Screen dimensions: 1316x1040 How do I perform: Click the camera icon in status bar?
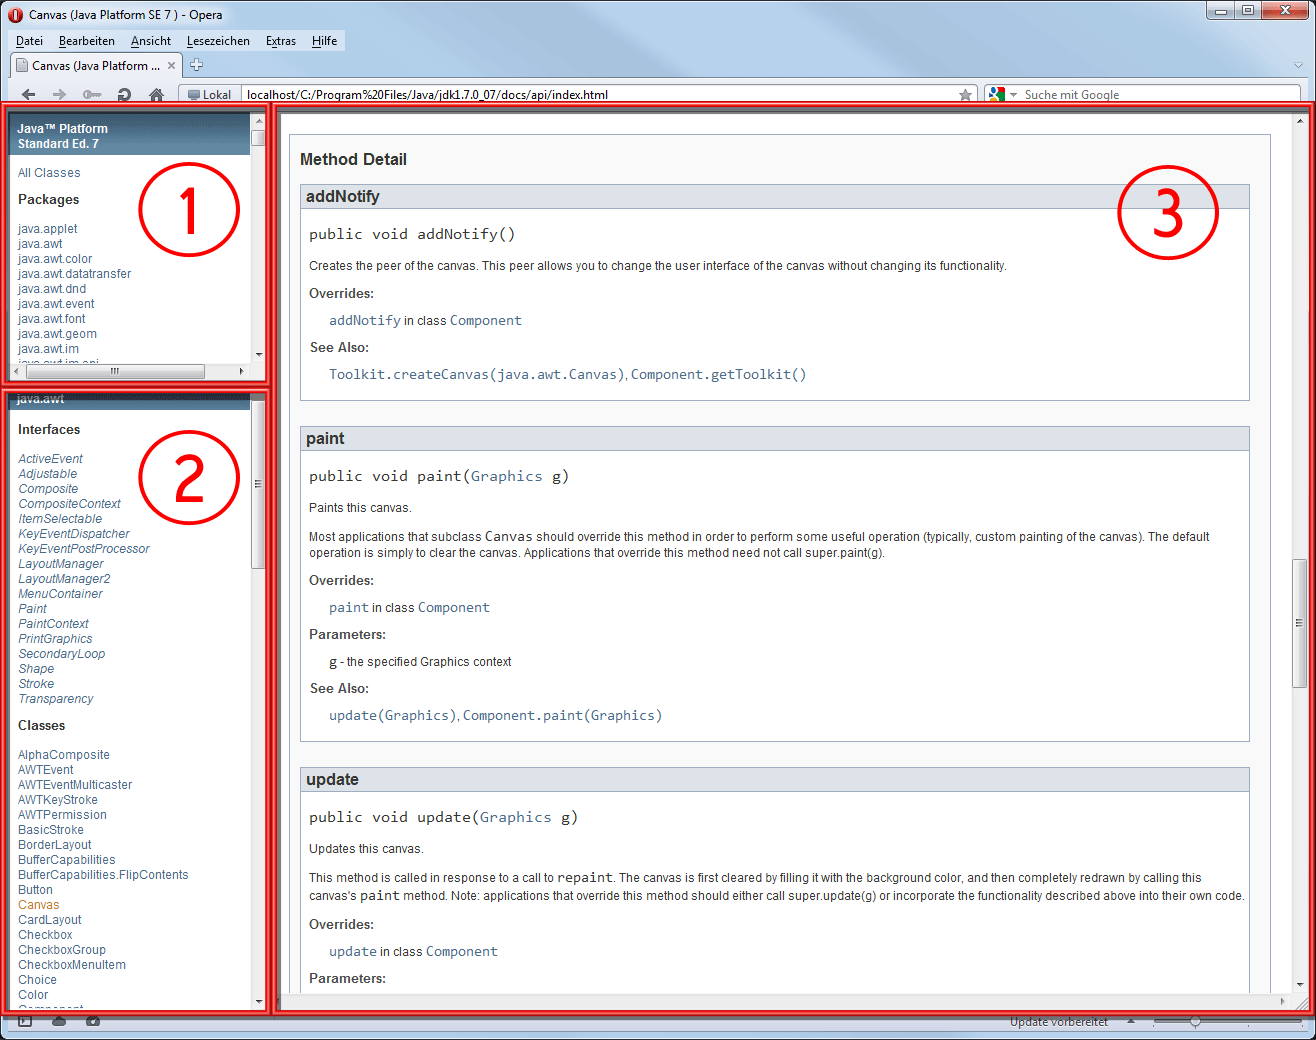(93, 1021)
